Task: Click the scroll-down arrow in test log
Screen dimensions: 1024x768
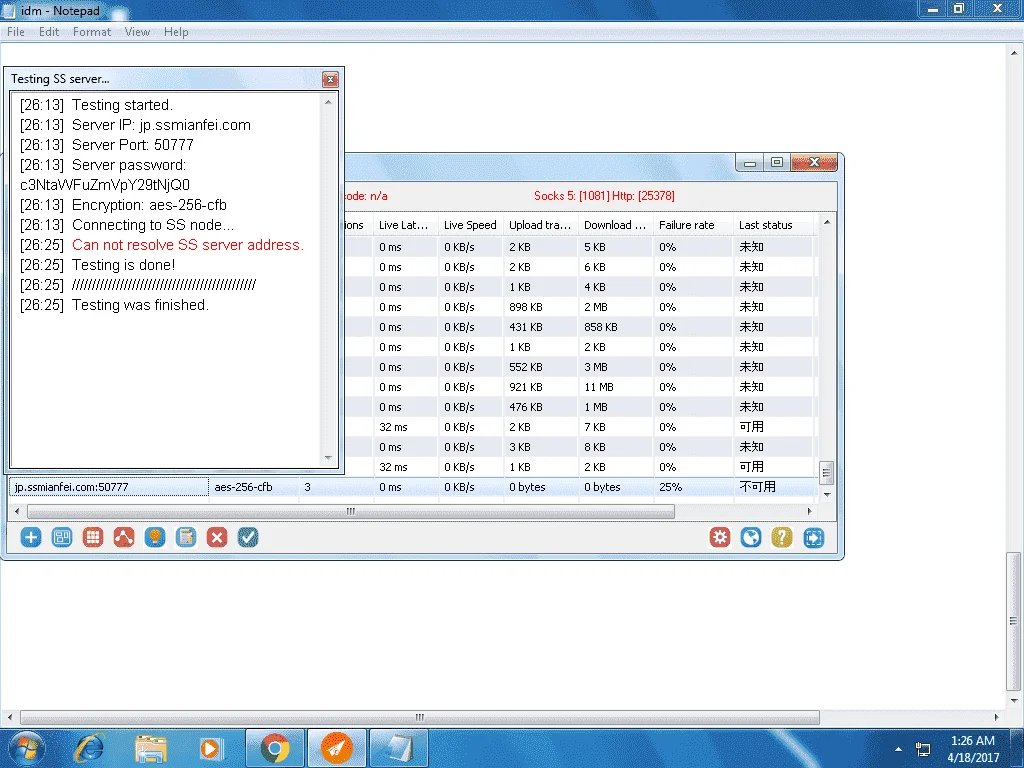Action: click(x=328, y=458)
